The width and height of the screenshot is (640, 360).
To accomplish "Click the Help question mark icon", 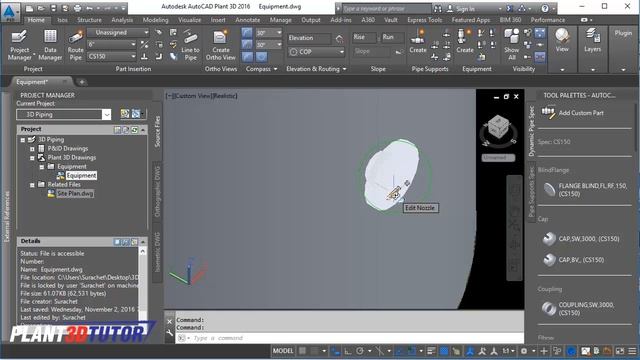I will (545, 8).
